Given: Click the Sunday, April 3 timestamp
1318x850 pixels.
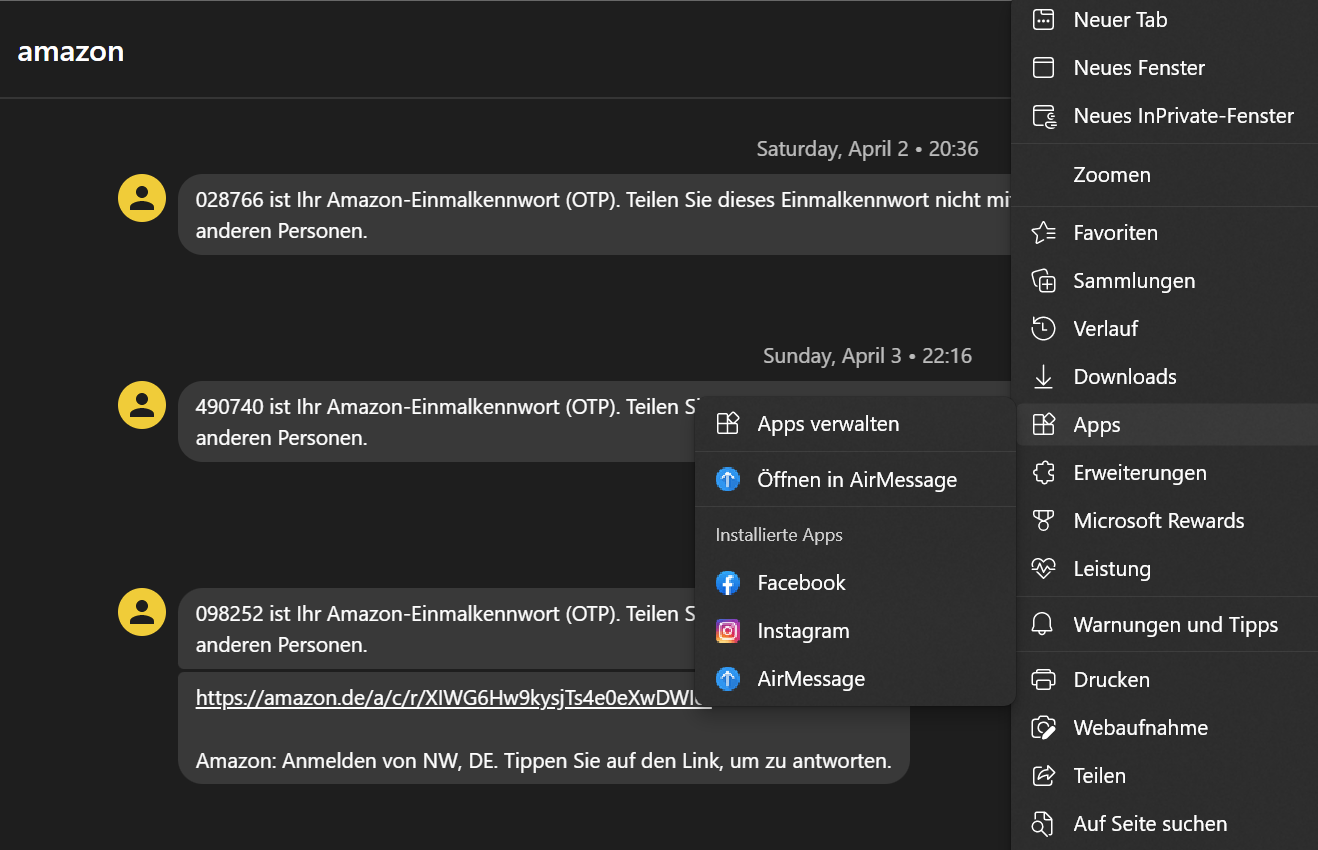Looking at the screenshot, I should pos(867,356).
